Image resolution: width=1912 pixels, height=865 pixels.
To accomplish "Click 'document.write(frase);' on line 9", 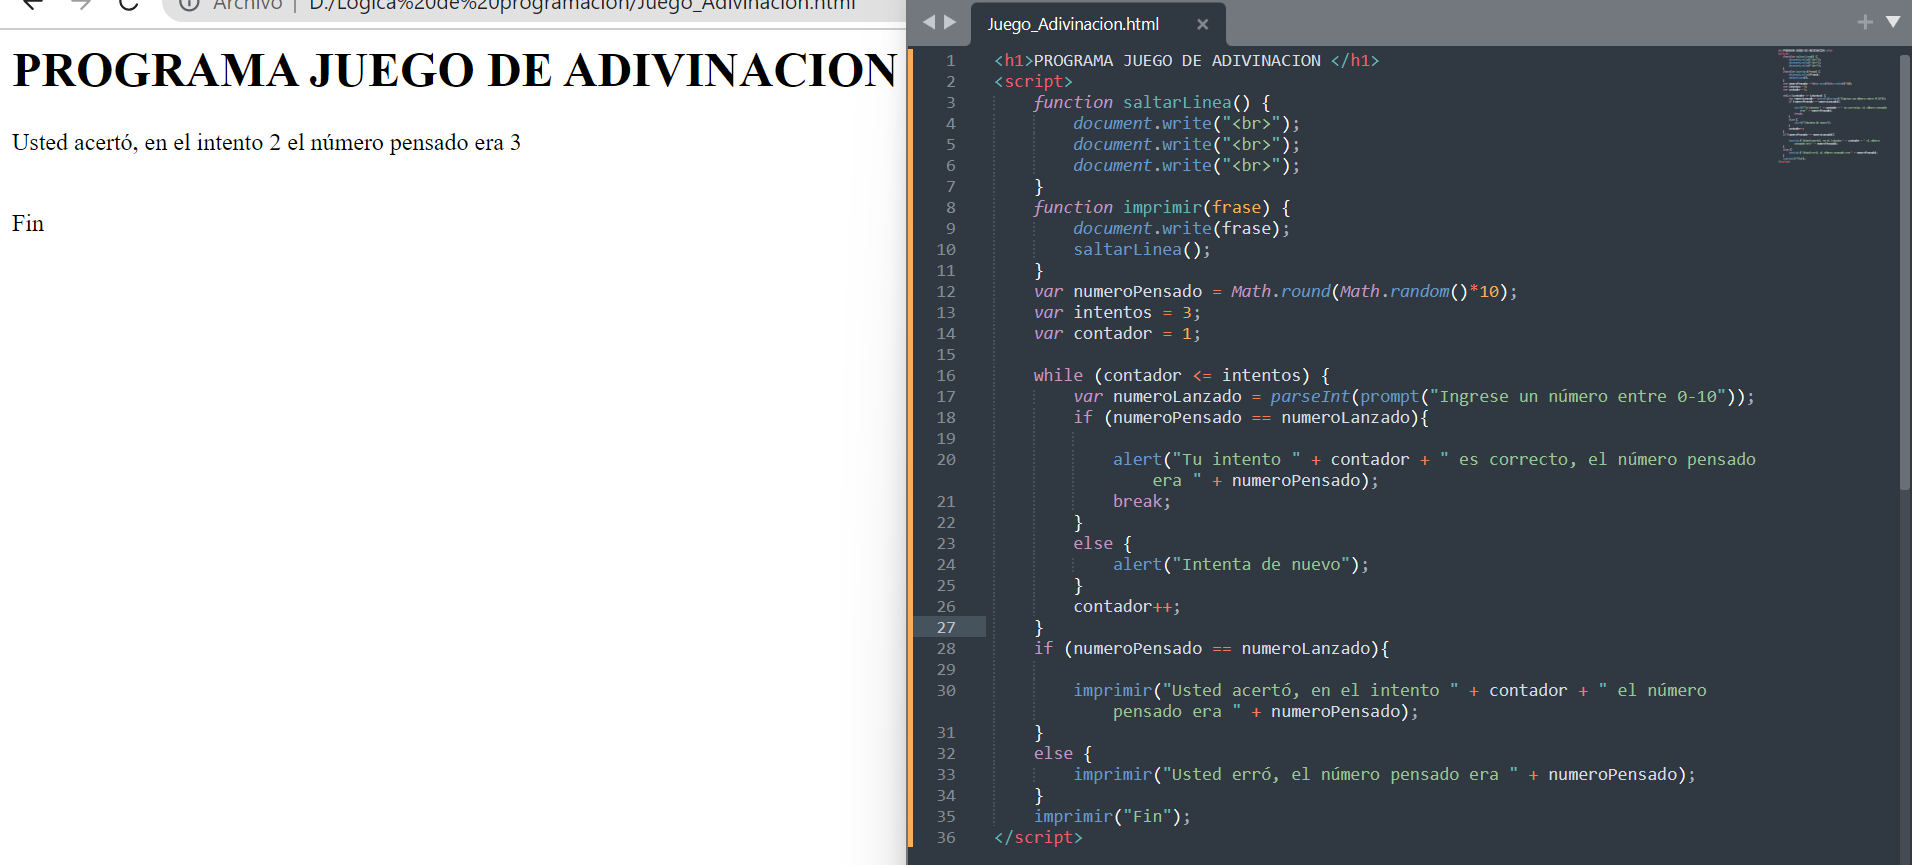I will [x=1182, y=229].
